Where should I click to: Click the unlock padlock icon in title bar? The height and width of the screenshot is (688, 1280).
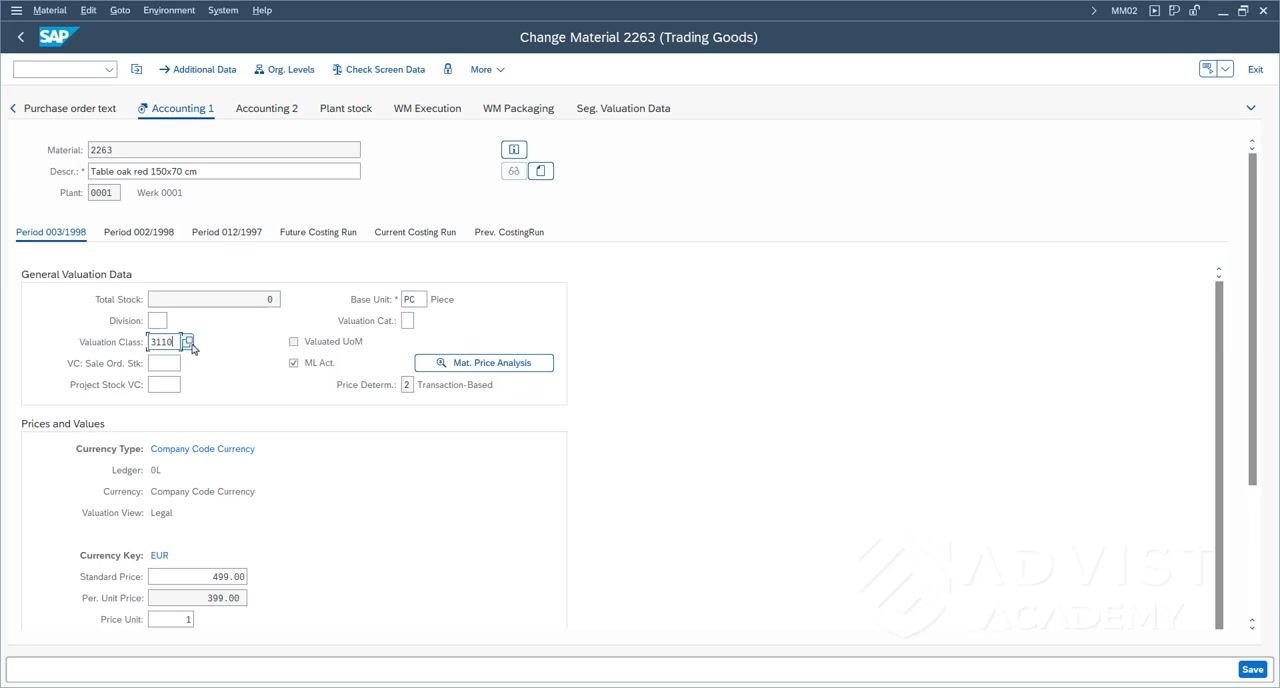click(x=1194, y=10)
